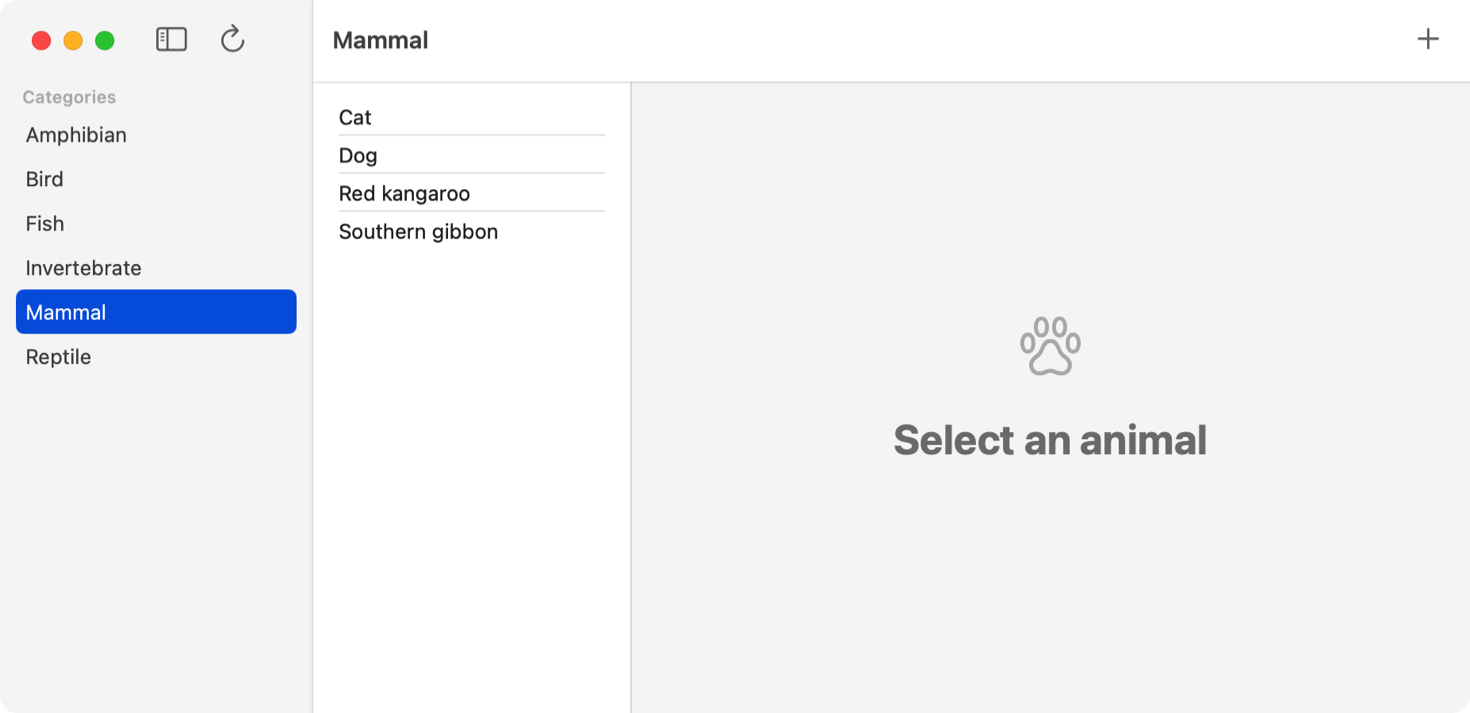Toggle the sidebar visibility icon

click(x=171, y=40)
